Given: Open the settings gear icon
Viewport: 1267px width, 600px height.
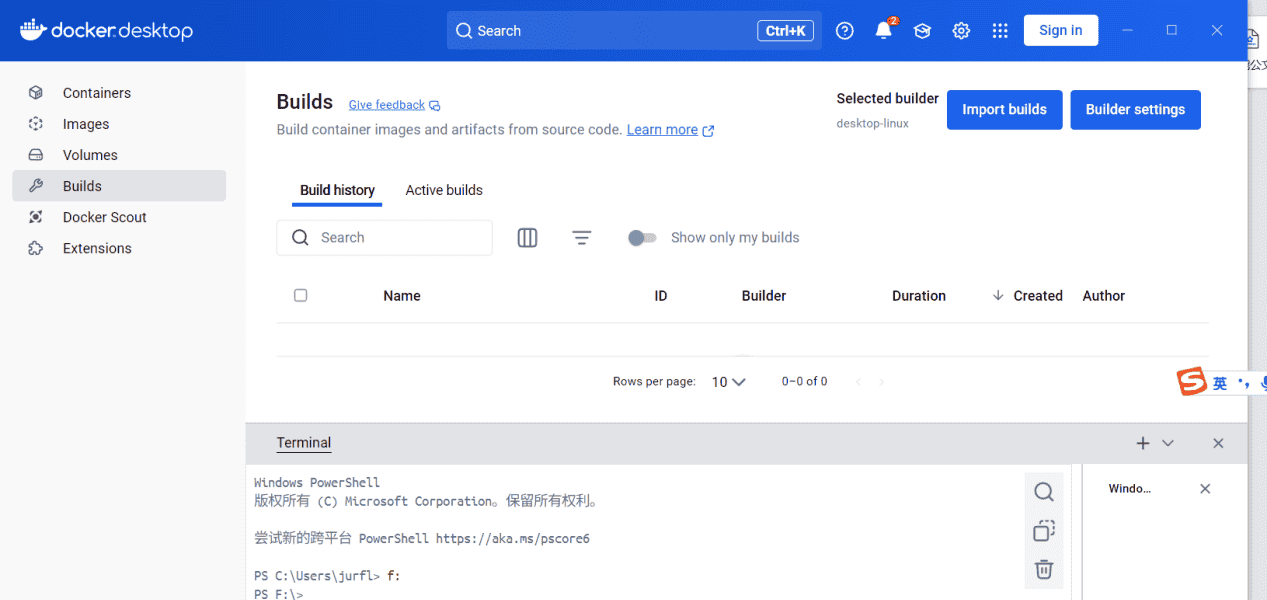Looking at the screenshot, I should (x=961, y=31).
